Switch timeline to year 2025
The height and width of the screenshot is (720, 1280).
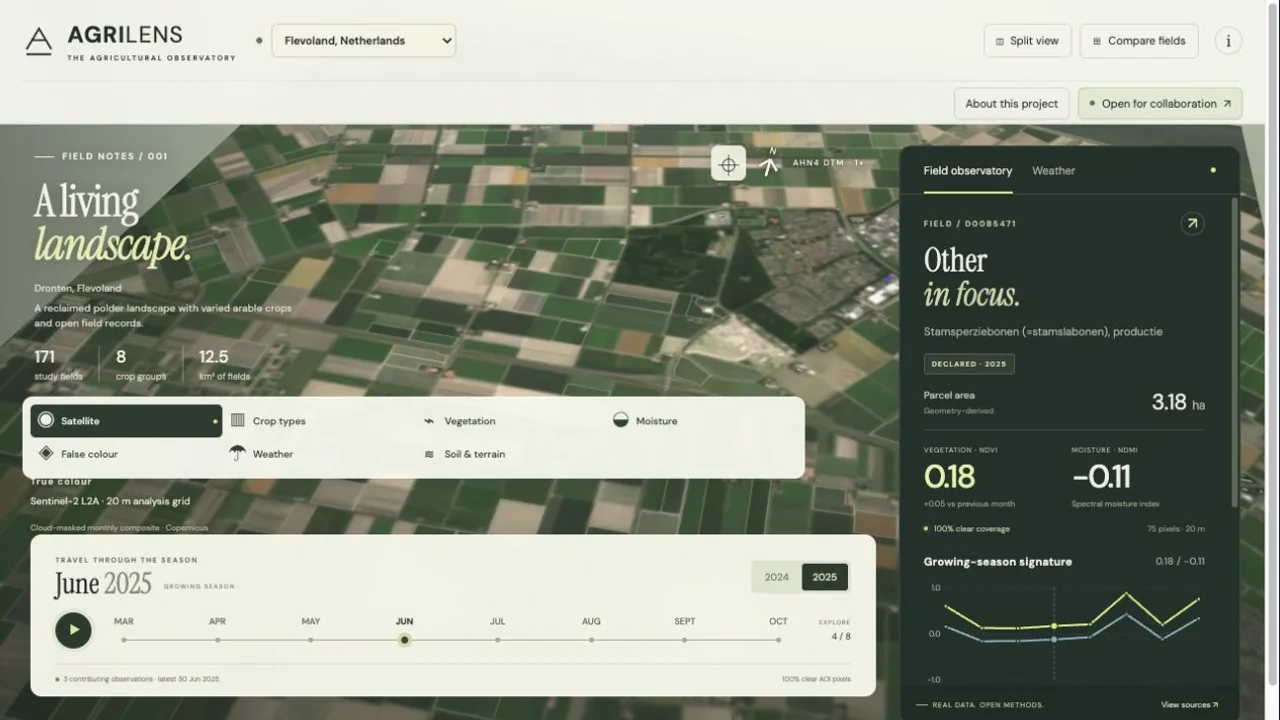pos(825,577)
